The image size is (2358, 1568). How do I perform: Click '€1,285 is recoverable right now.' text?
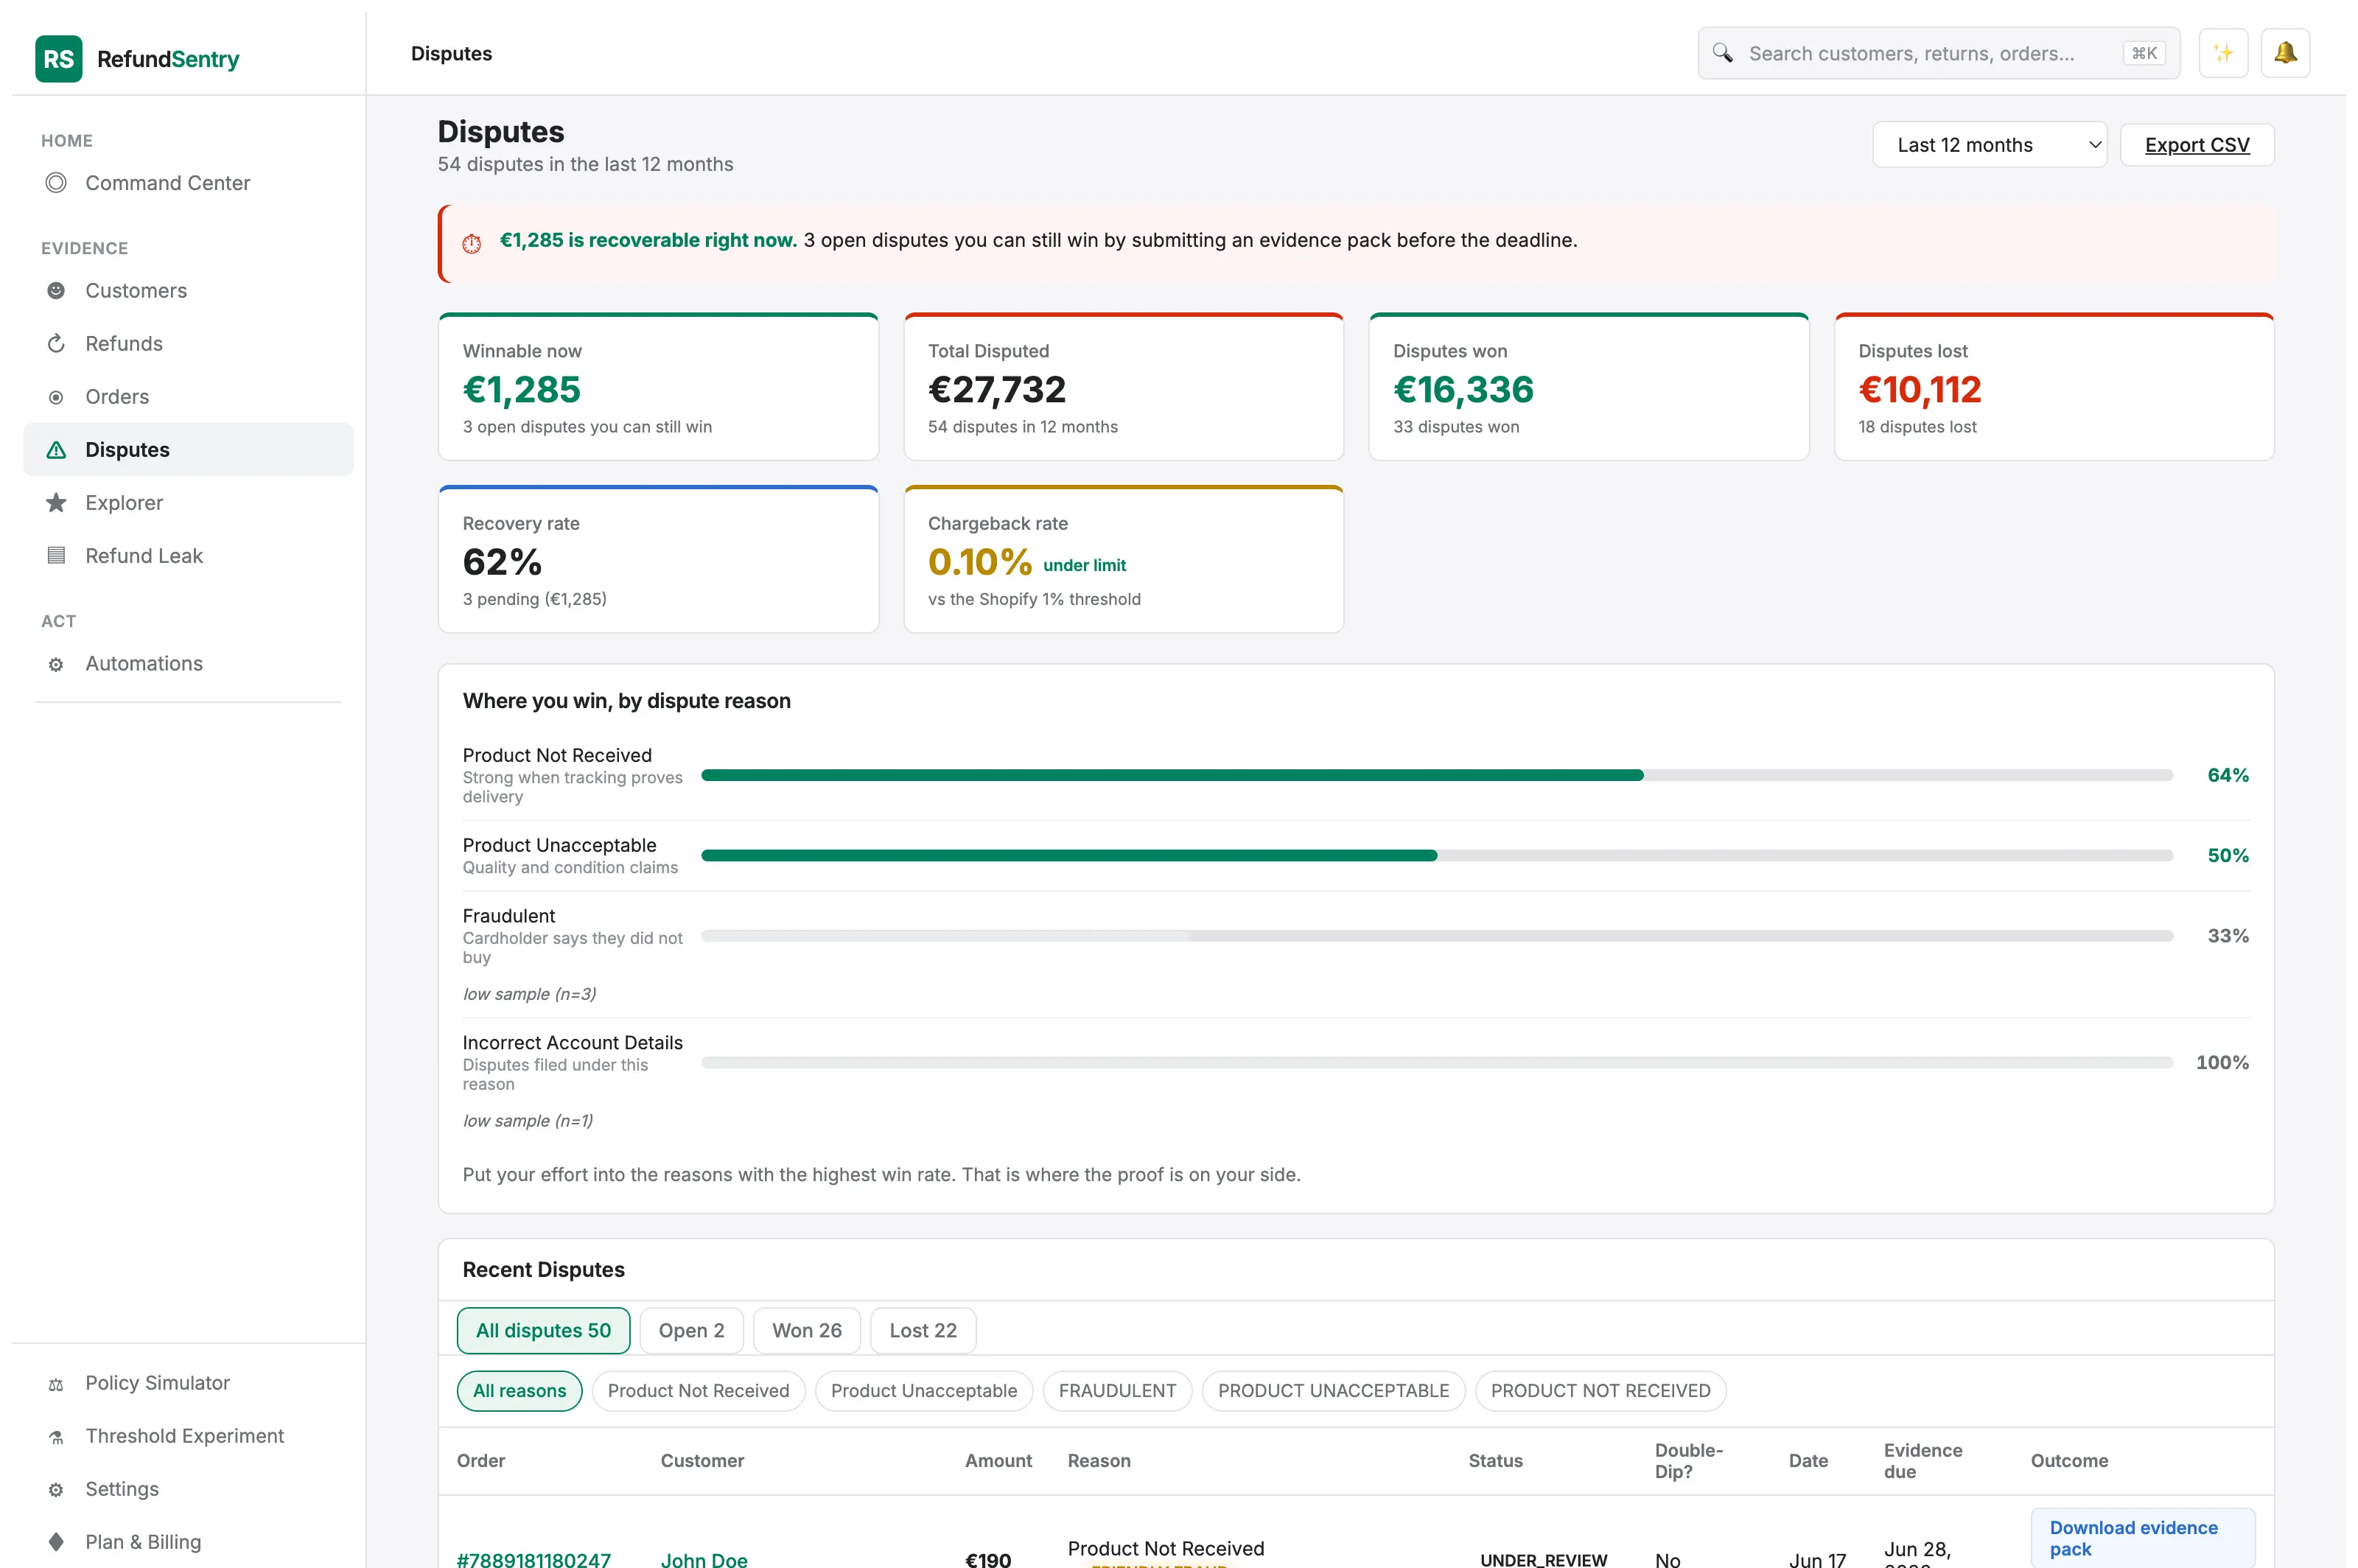[648, 241]
